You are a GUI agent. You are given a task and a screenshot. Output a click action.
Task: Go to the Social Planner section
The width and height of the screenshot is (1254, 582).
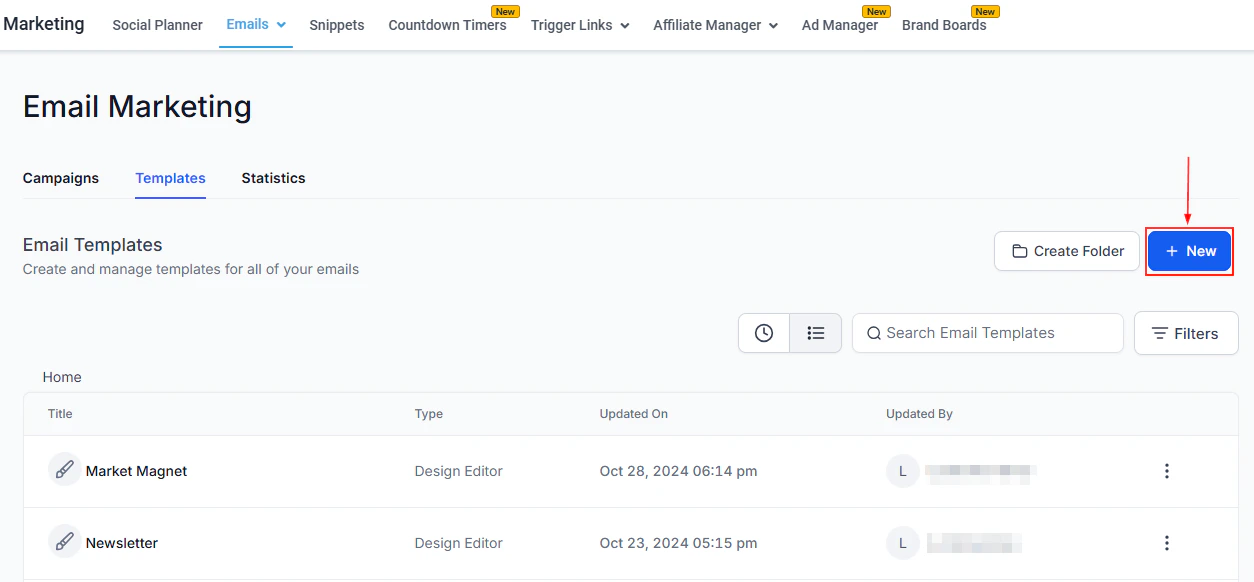pos(157,25)
